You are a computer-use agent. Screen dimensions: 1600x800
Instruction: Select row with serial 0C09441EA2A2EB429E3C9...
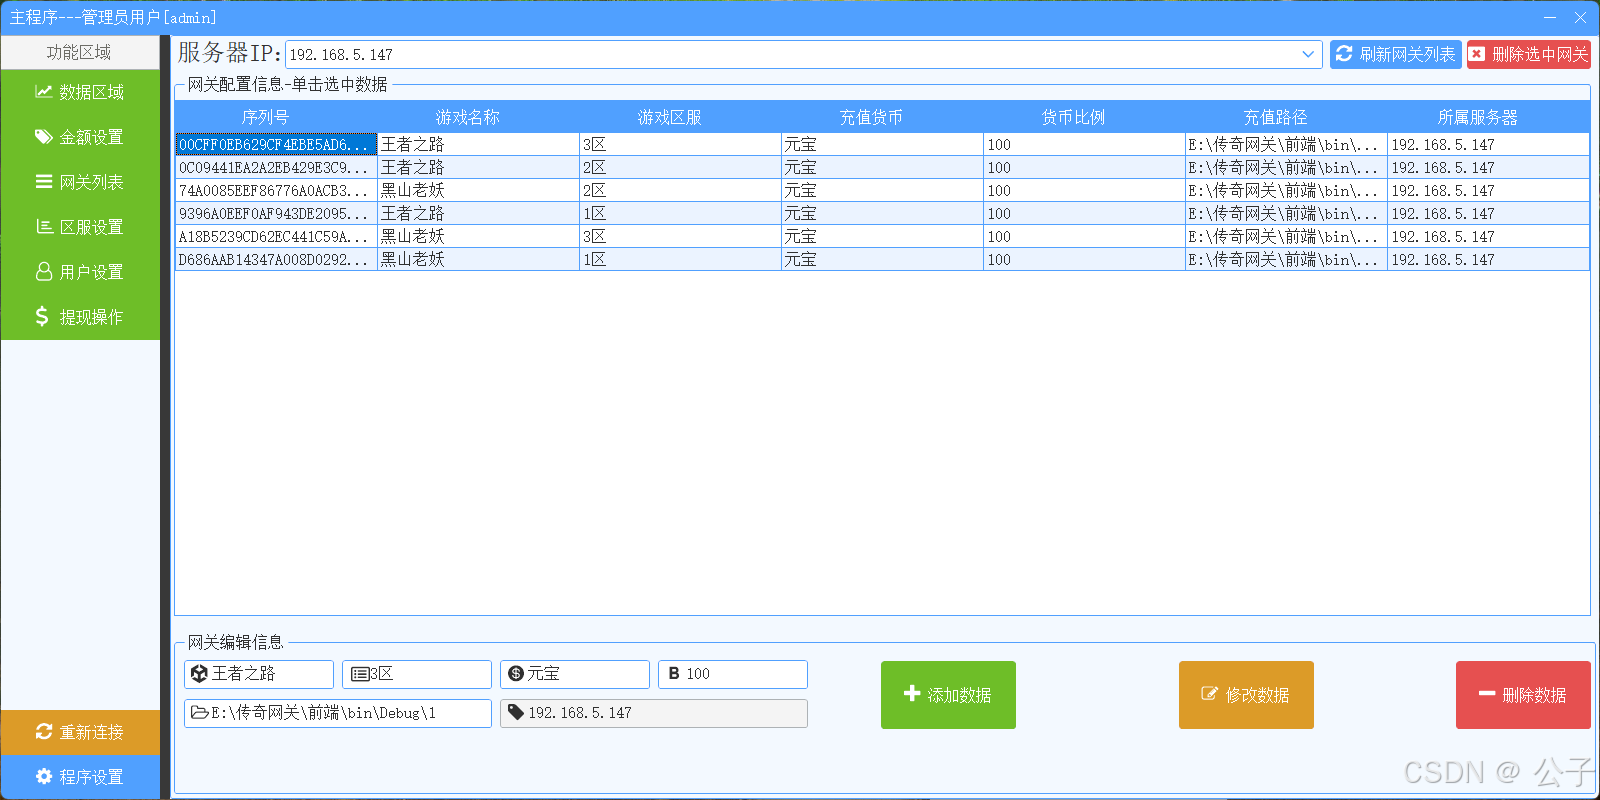click(882, 168)
